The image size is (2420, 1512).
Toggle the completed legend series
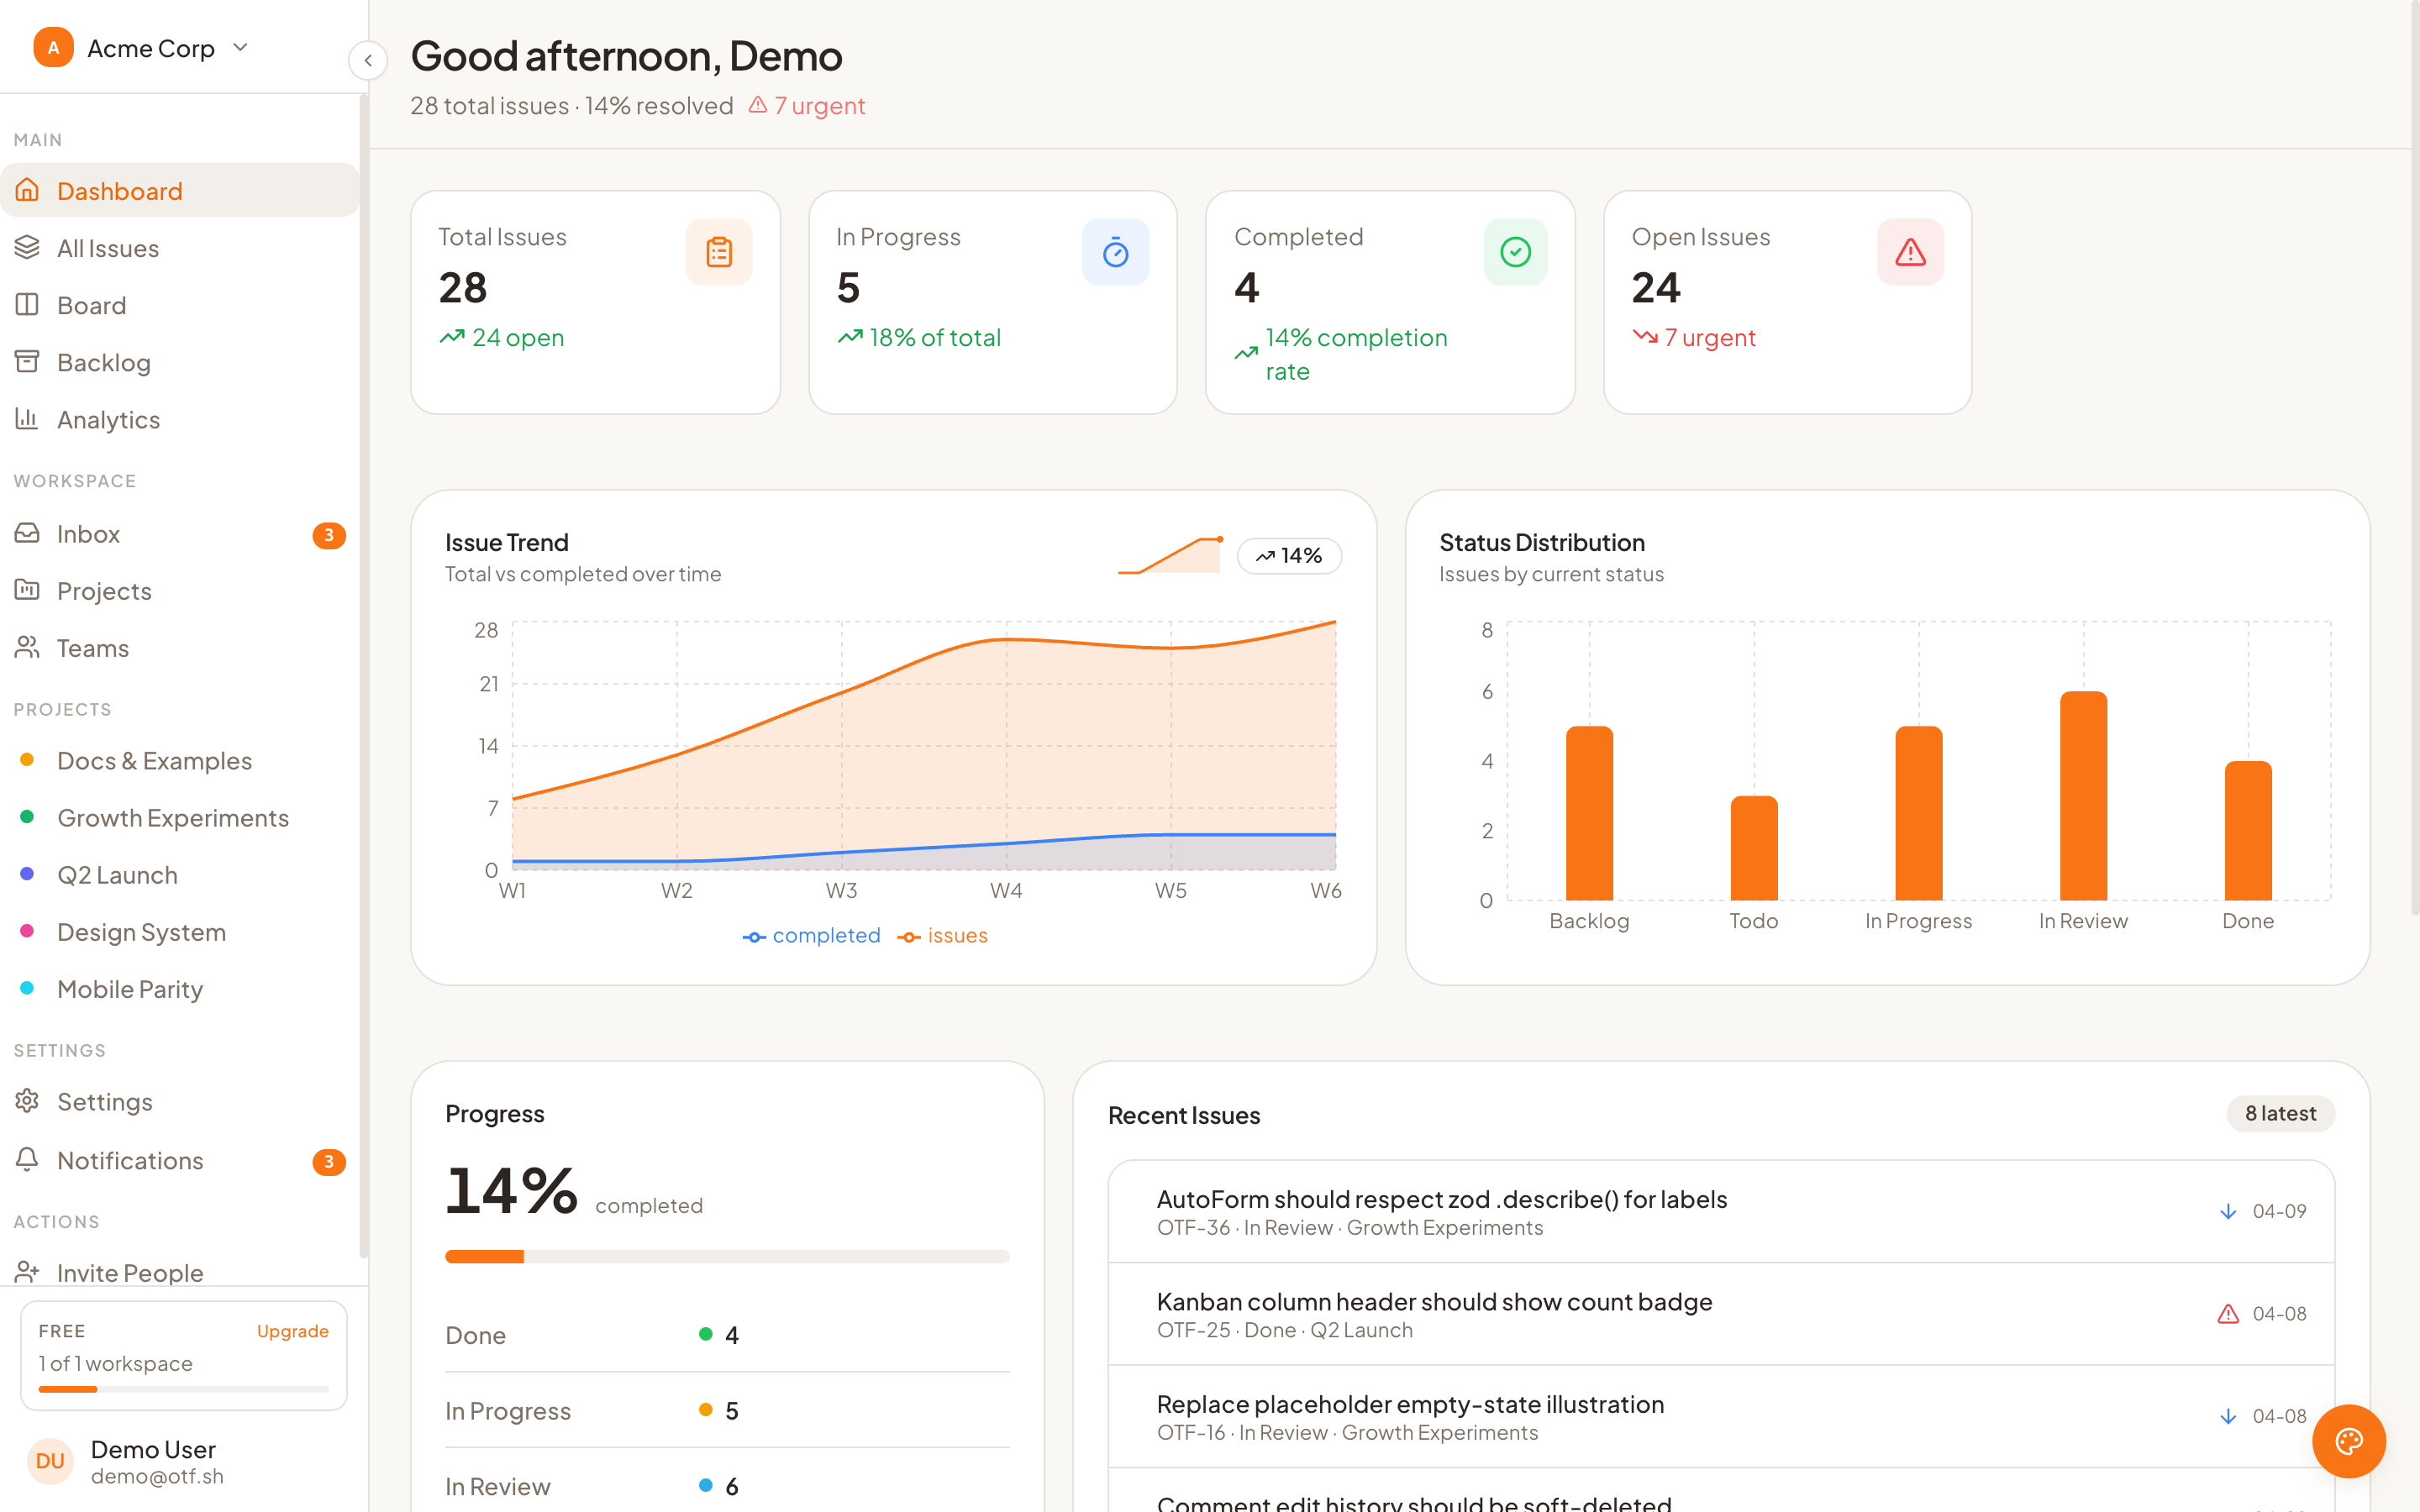coord(811,935)
